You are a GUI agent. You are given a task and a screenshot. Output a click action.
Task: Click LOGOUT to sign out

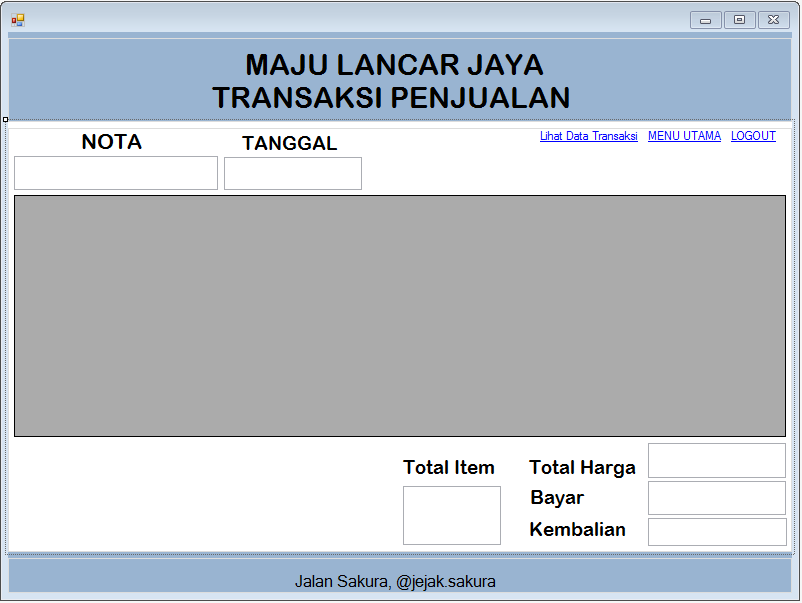point(753,136)
